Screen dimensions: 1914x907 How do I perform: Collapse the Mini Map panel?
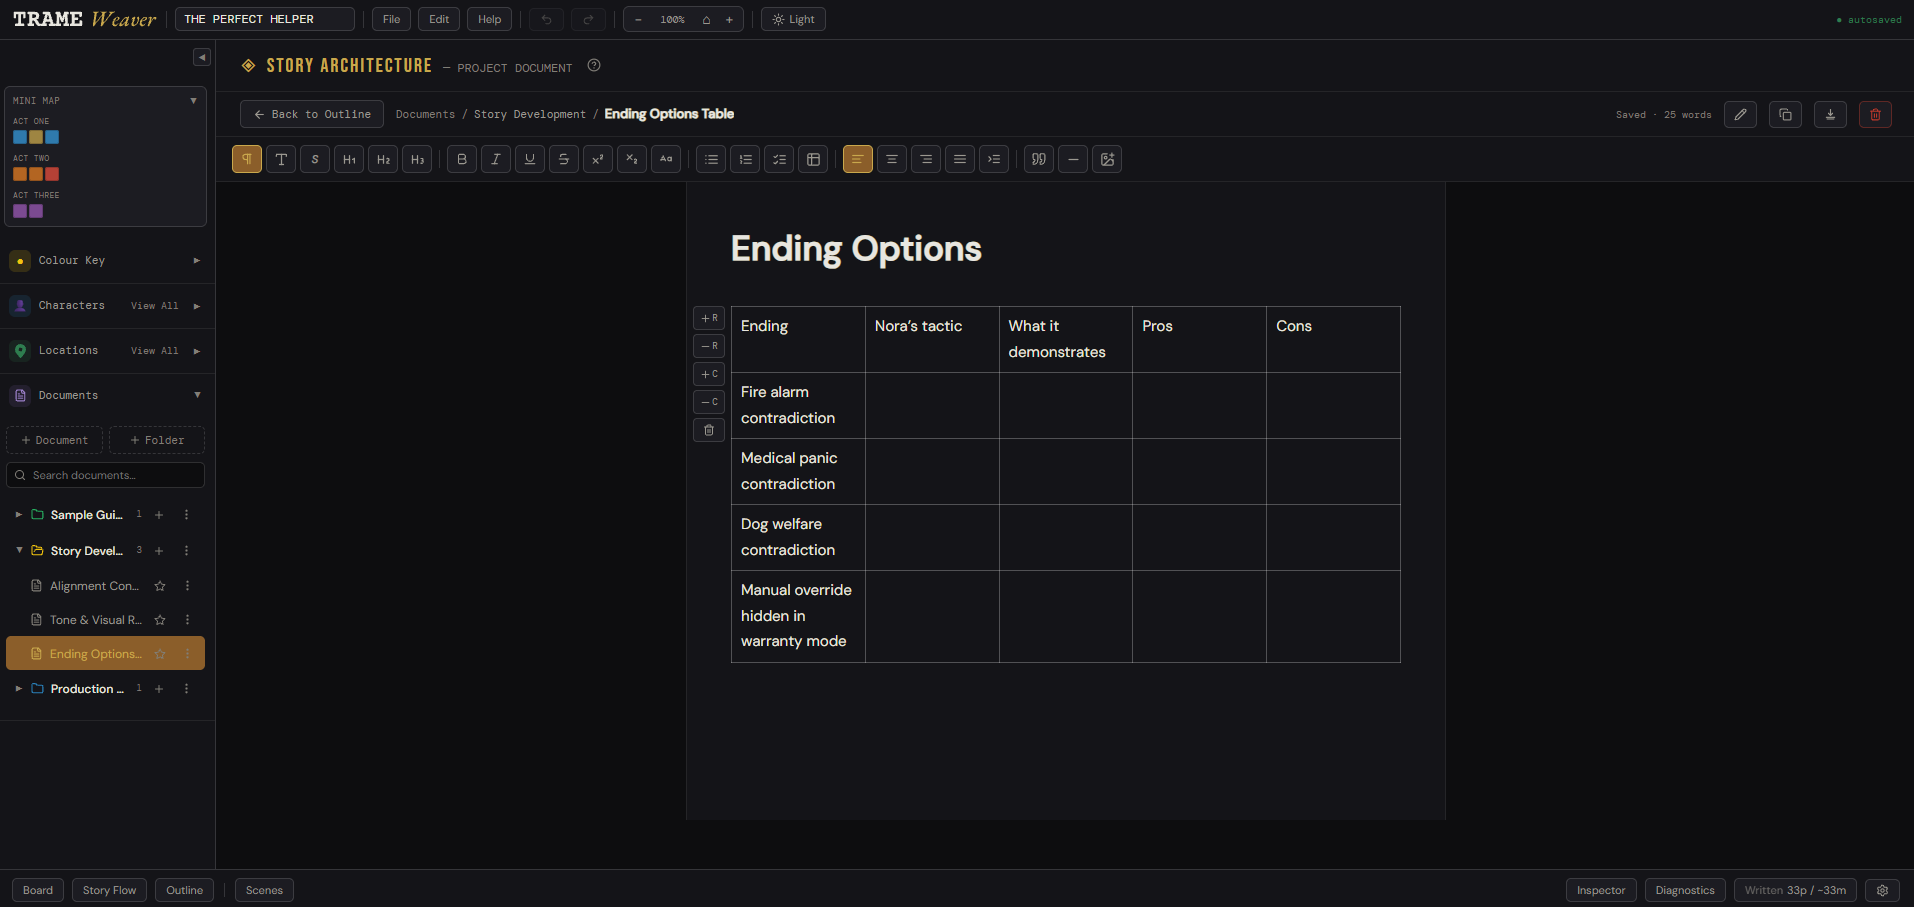[x=194, y=100]
